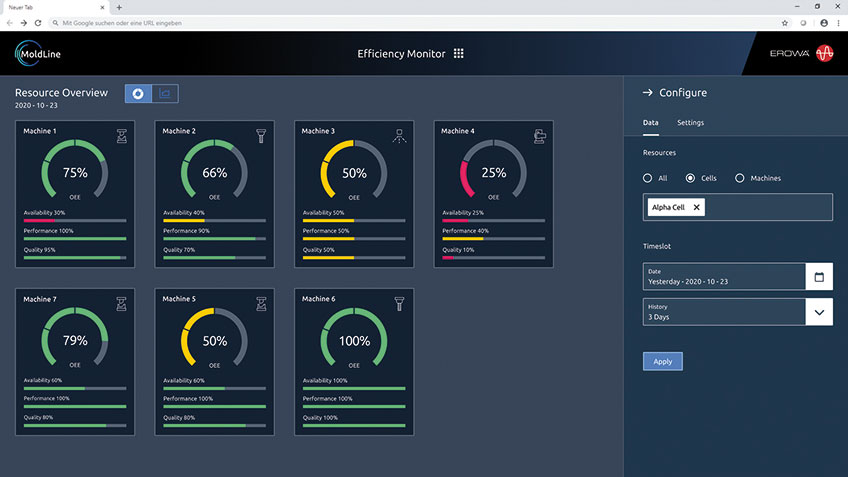Switch to gauge view in Resource Overview

138,93
